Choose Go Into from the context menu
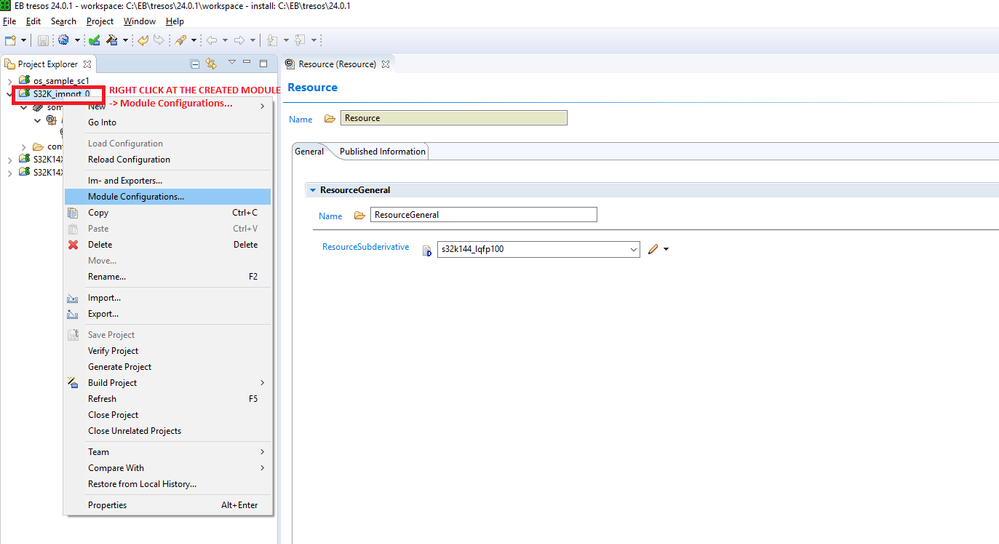This screenshot has height=544, width=999. tap(168, 122)
